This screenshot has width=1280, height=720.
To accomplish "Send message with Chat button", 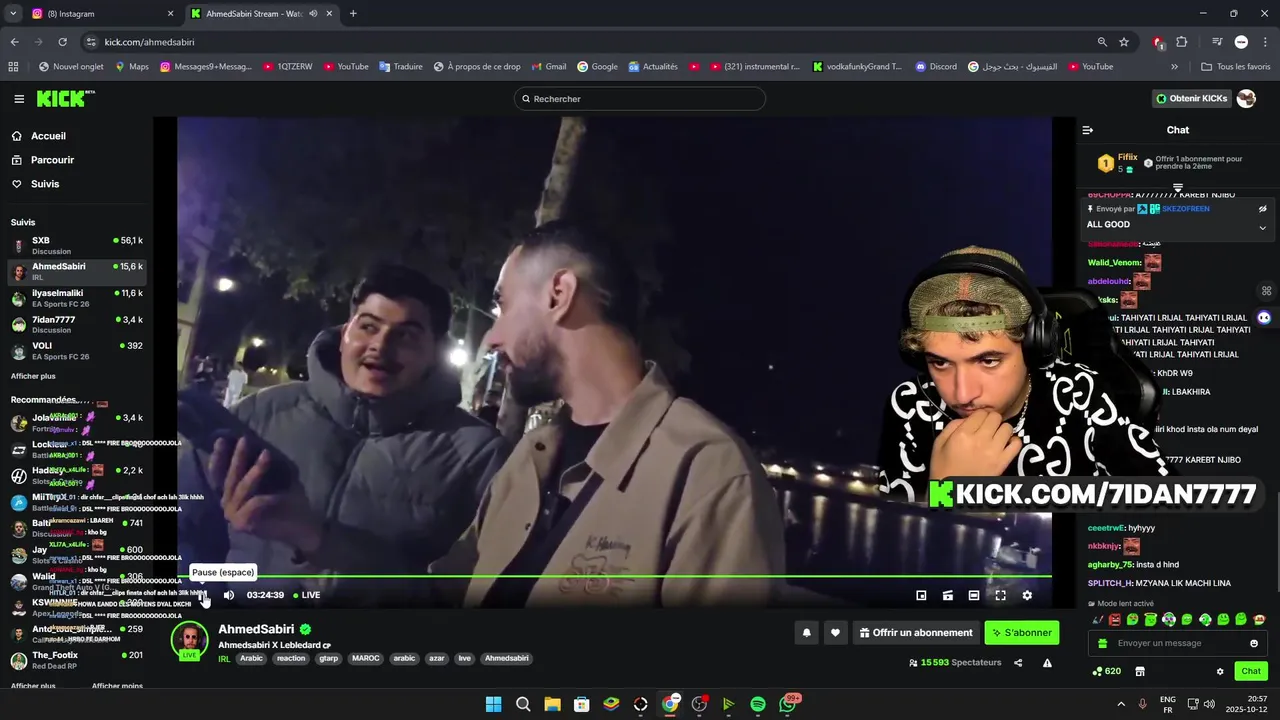I will point(1250,671).
